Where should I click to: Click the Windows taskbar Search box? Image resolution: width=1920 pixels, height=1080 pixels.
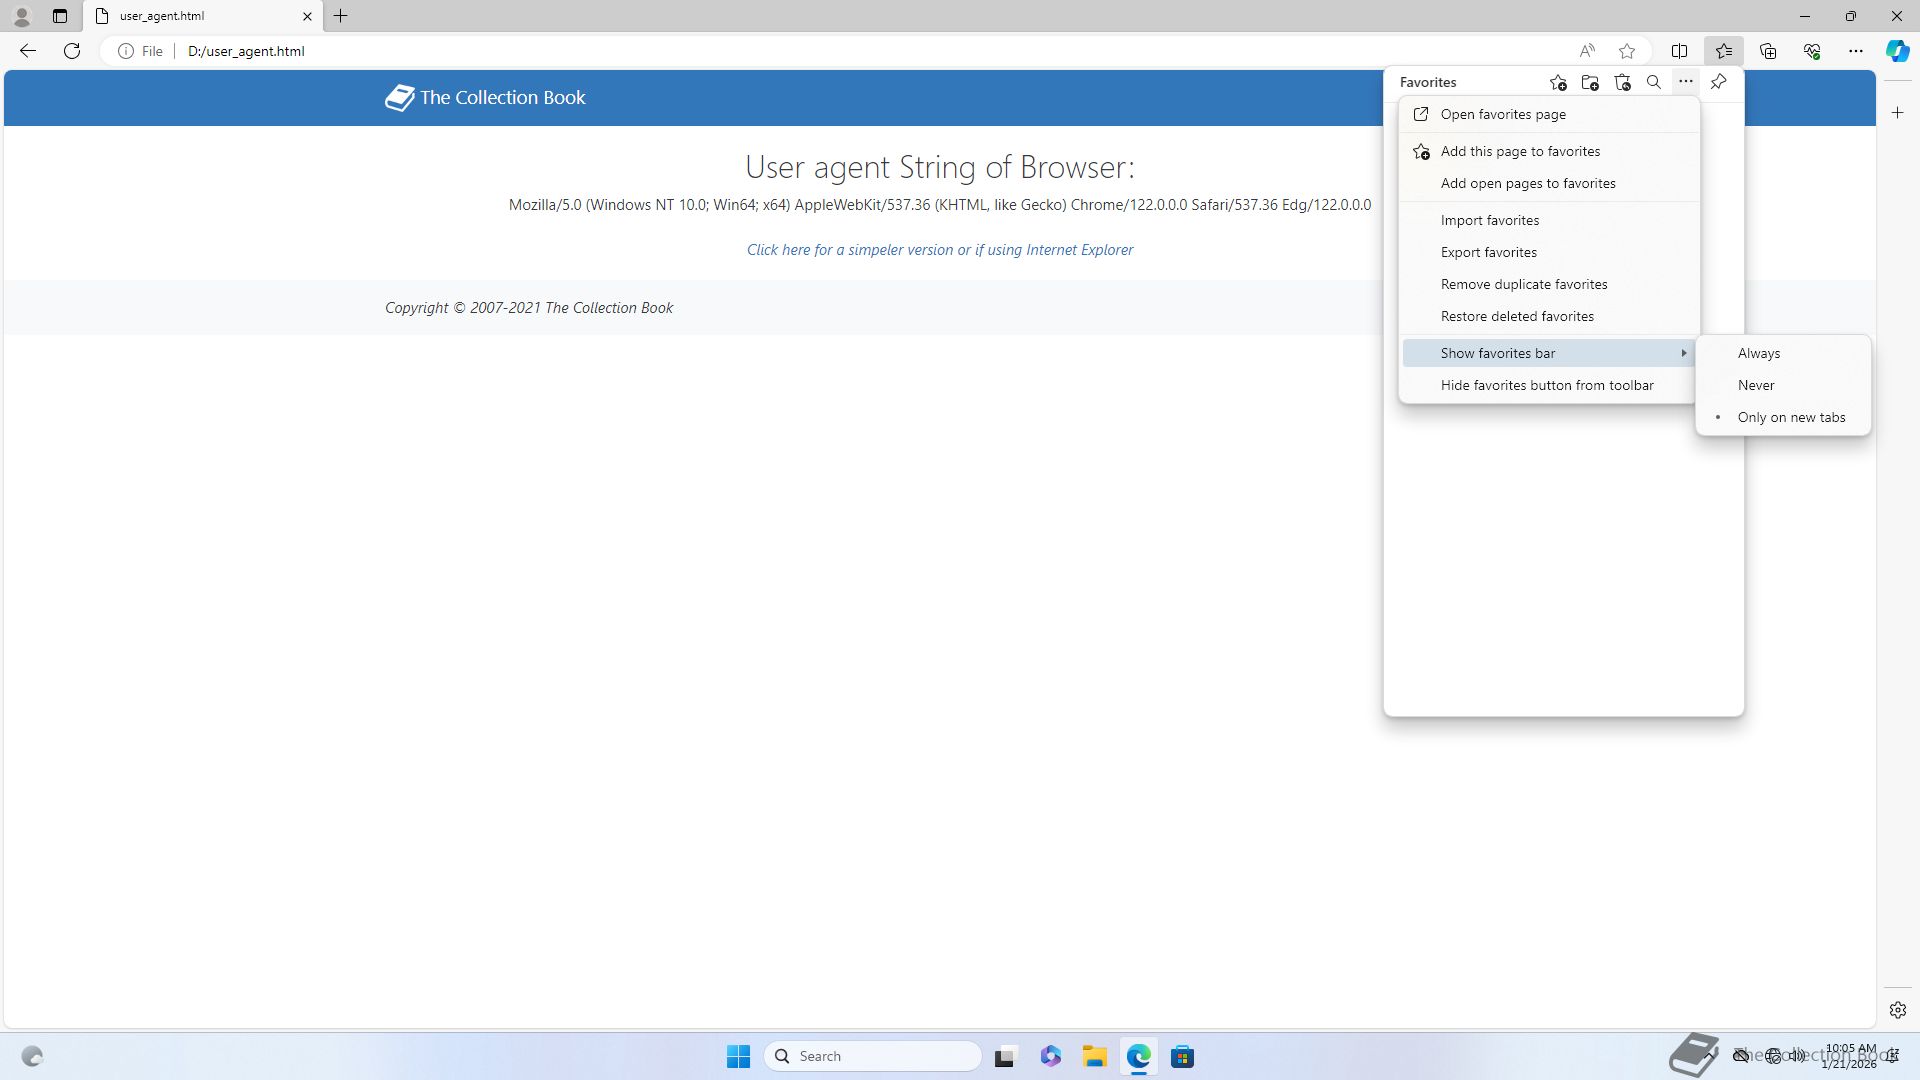[x=872, y=1056]
